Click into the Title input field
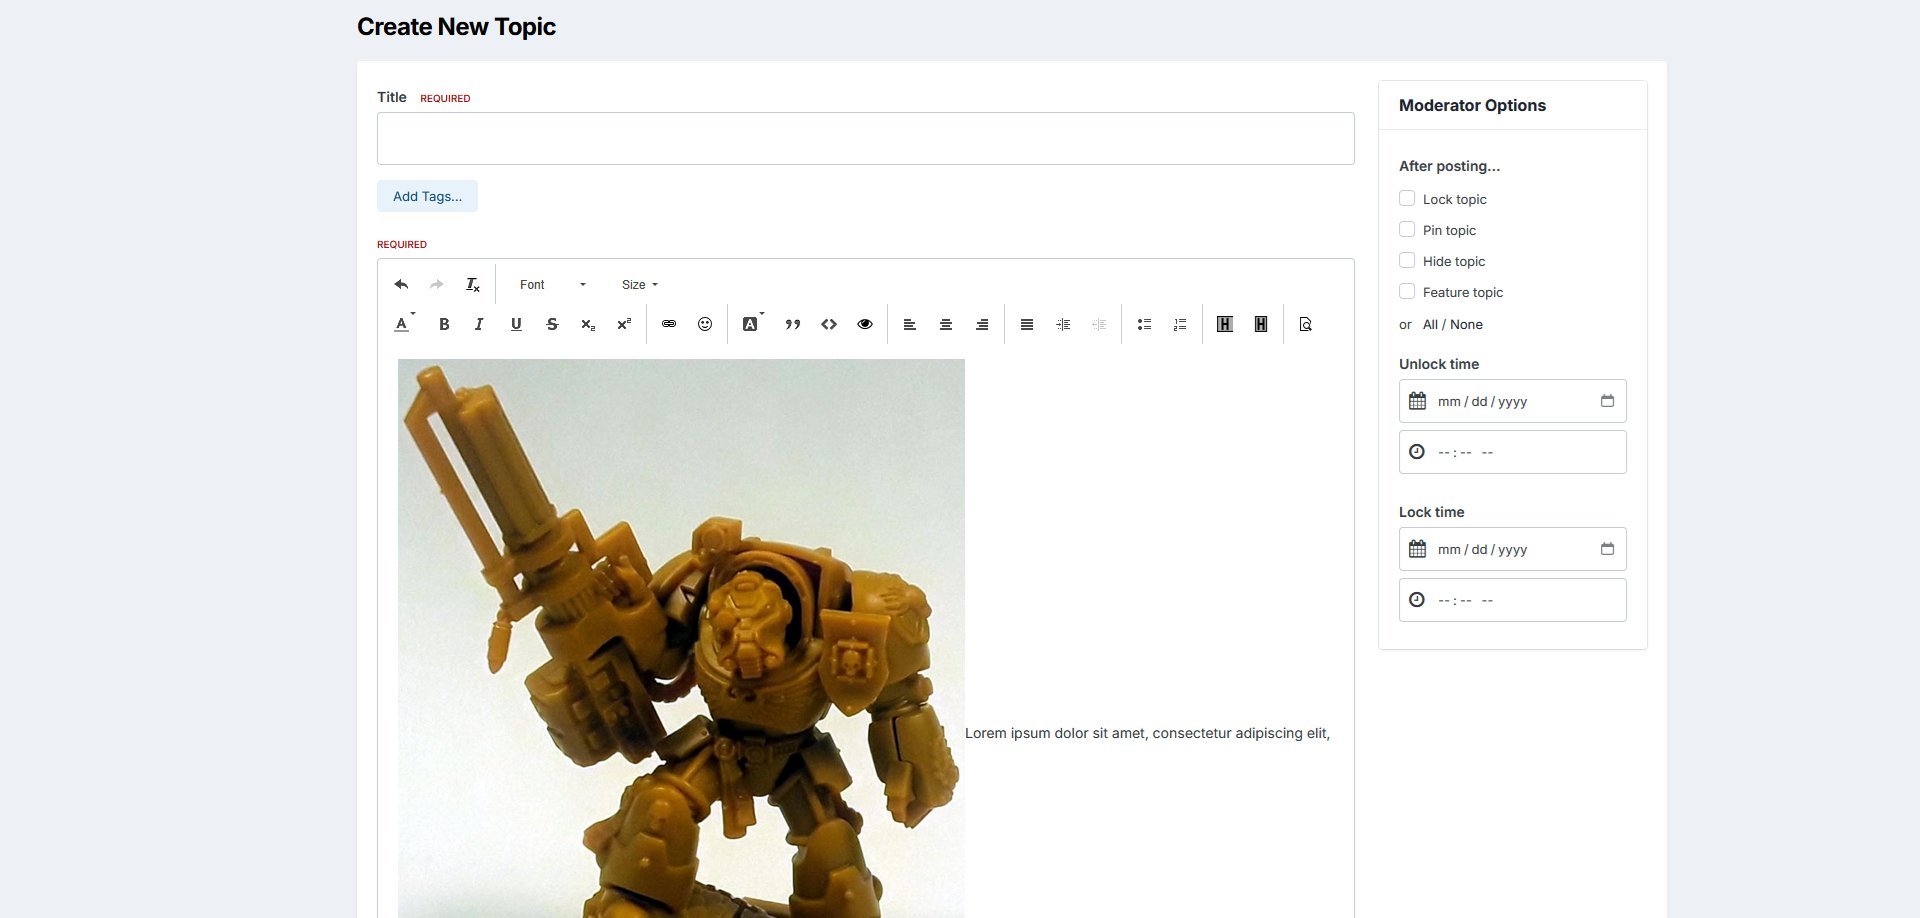 pyautogui.click(x=865, y=139)
